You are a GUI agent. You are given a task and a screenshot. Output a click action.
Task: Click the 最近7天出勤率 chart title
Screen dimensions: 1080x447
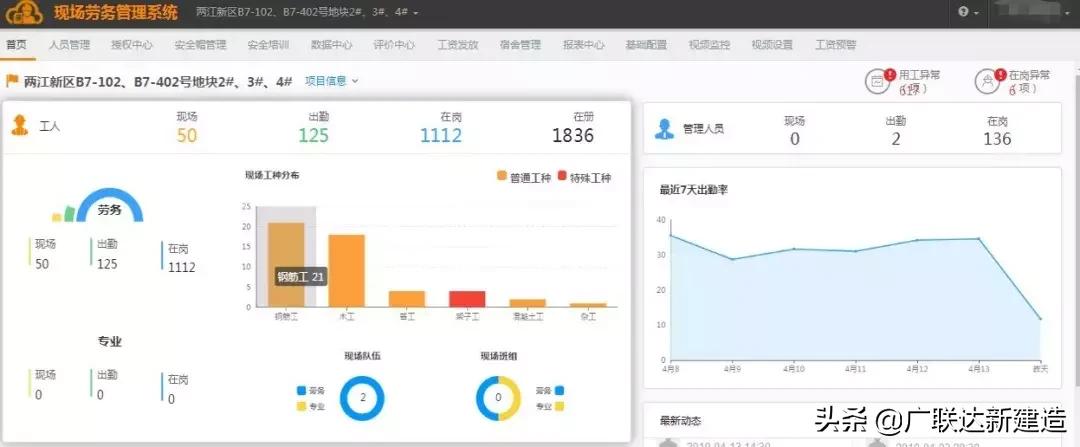pos(694,190)
